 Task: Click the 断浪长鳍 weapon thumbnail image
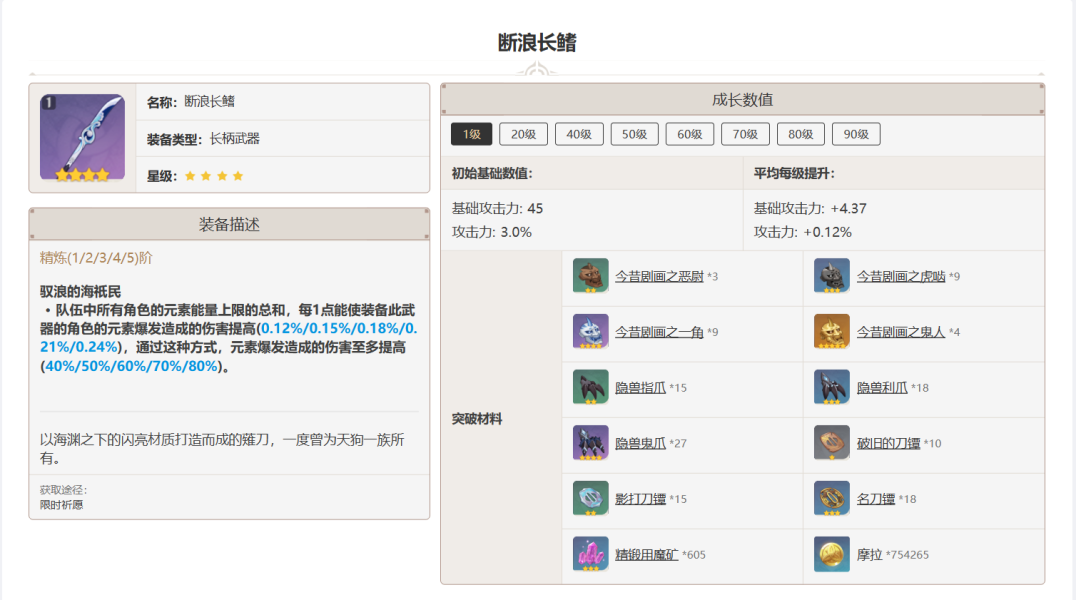82,138
